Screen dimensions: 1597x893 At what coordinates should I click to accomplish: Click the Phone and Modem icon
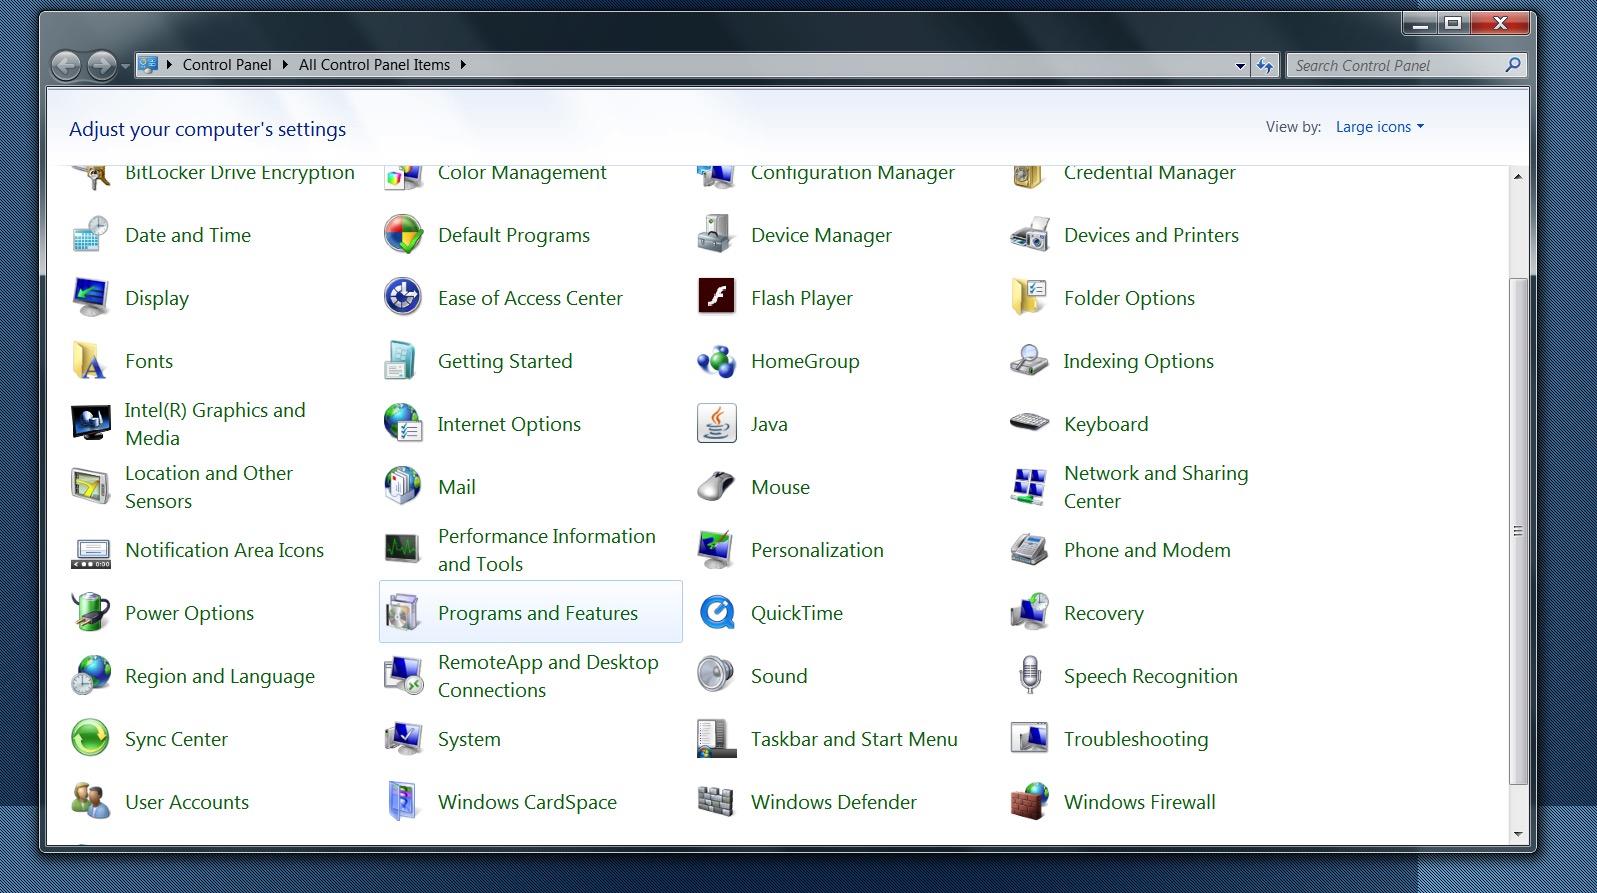coord(1030,550)
